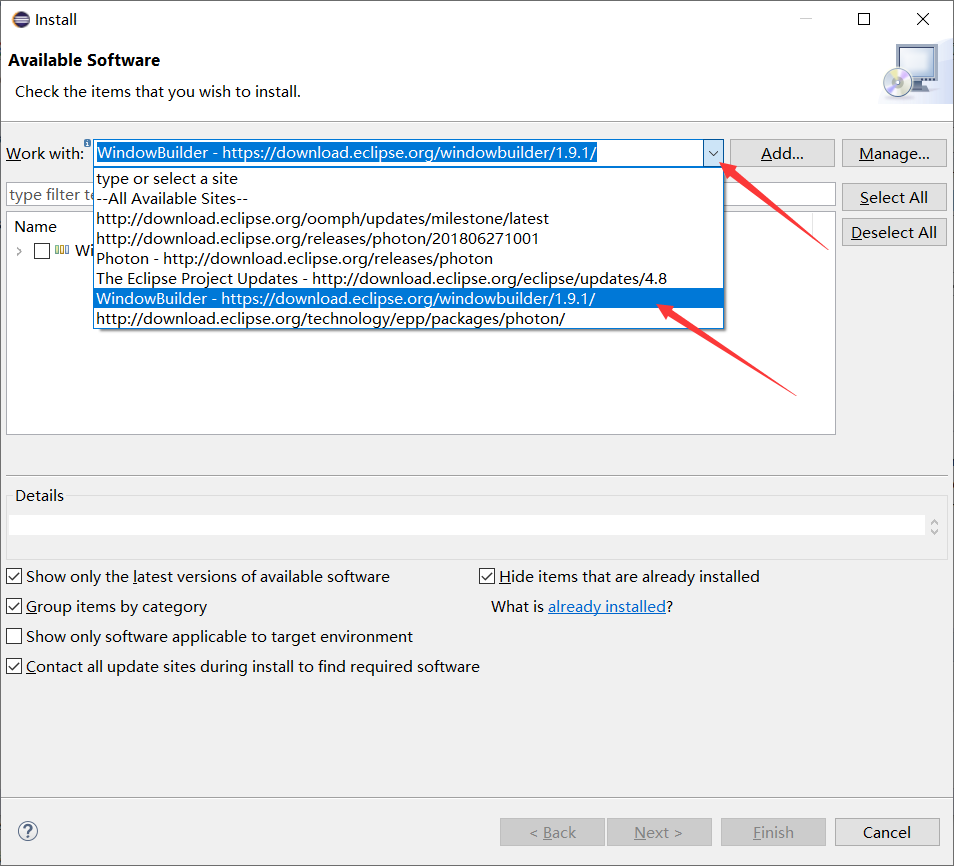Click the Eclipse icon in the title bar
This screenshot has height=866, width=954.
(20, 19)
